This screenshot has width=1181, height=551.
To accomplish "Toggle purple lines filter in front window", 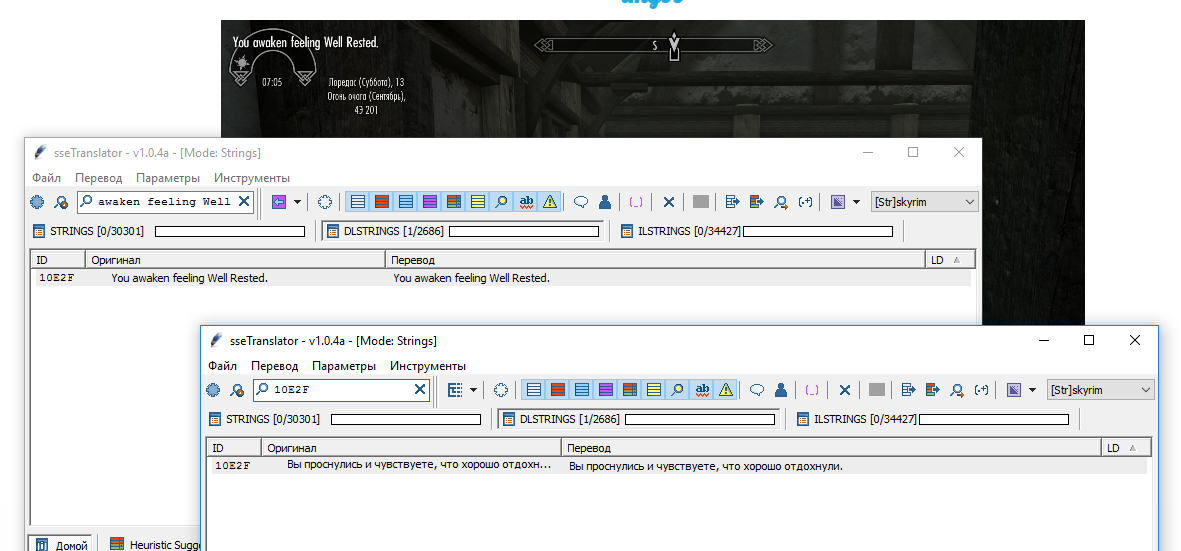I will click(606, 390).
